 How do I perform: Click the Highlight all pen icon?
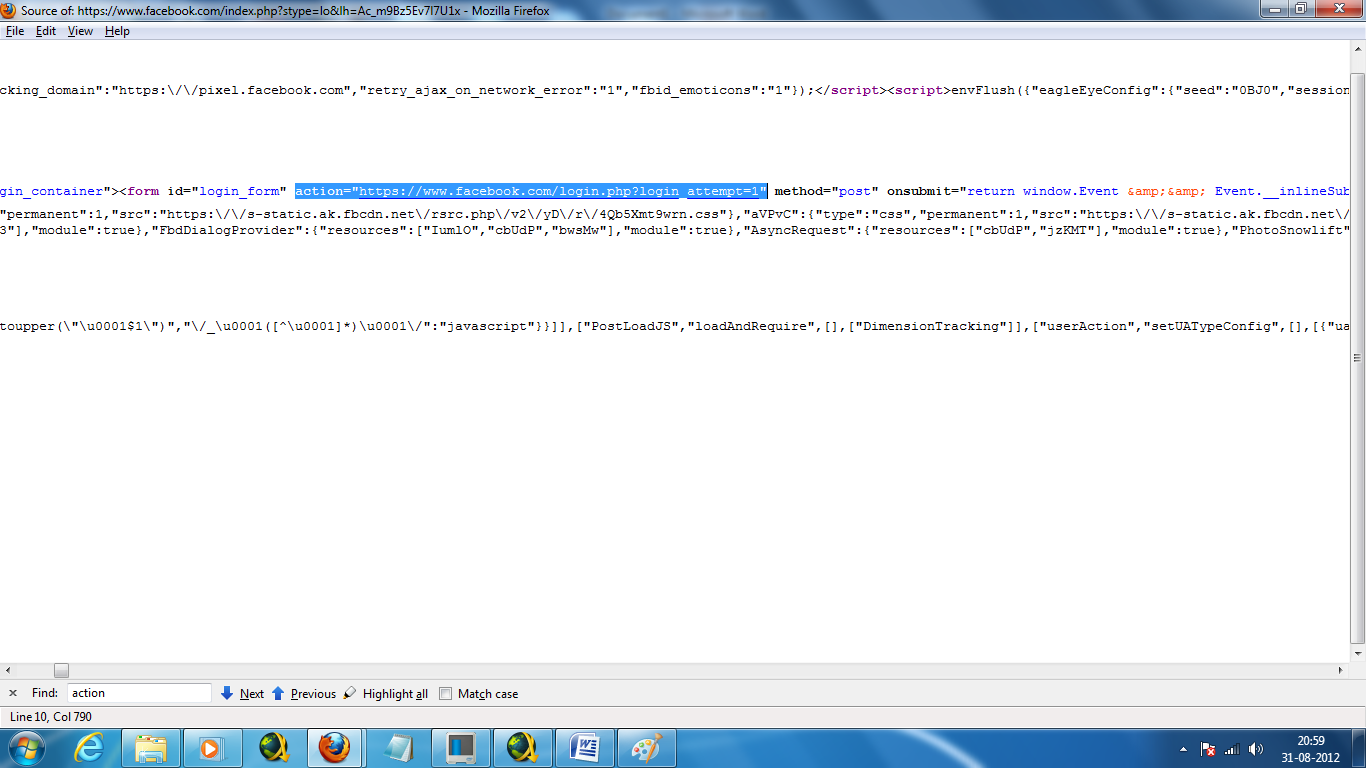(x=350, y=693)
